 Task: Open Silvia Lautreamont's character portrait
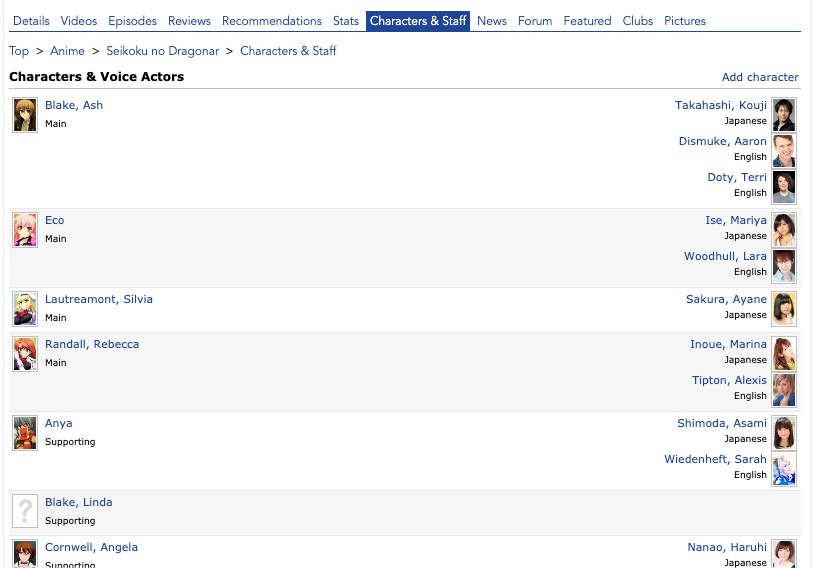point(25,309)
